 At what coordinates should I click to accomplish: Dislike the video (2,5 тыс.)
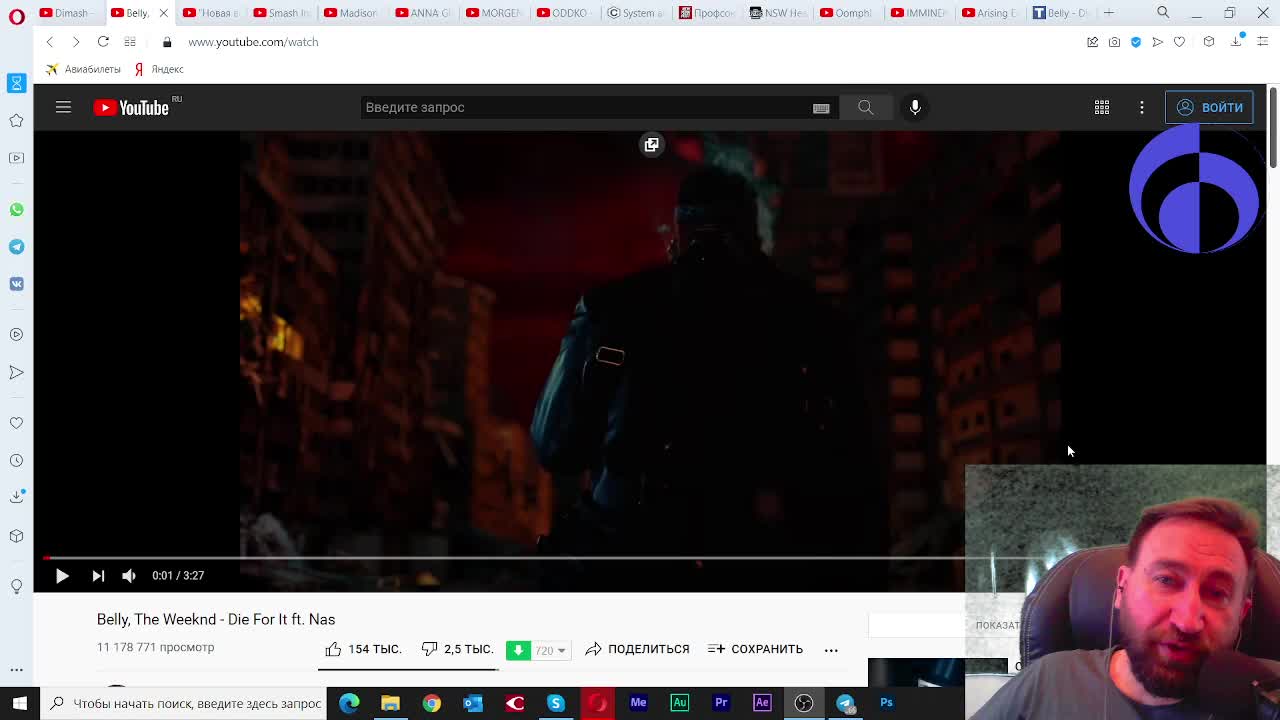click(457, 649)
